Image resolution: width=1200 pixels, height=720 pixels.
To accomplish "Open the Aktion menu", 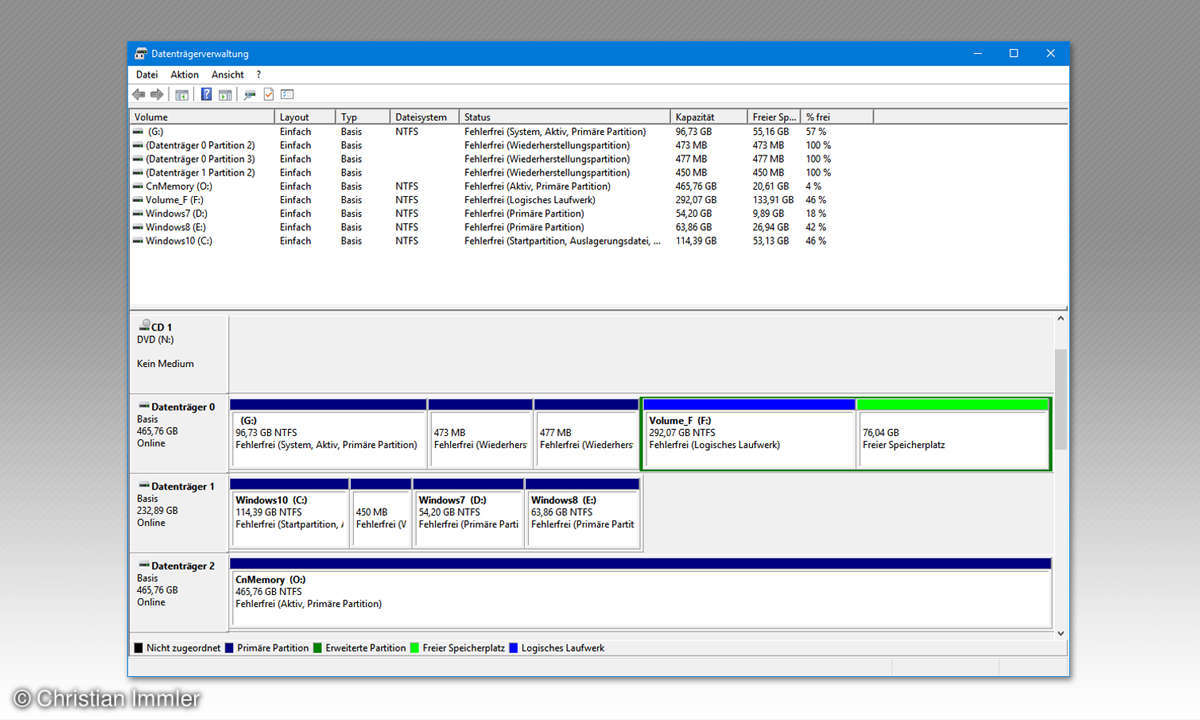I will (184, 75).
